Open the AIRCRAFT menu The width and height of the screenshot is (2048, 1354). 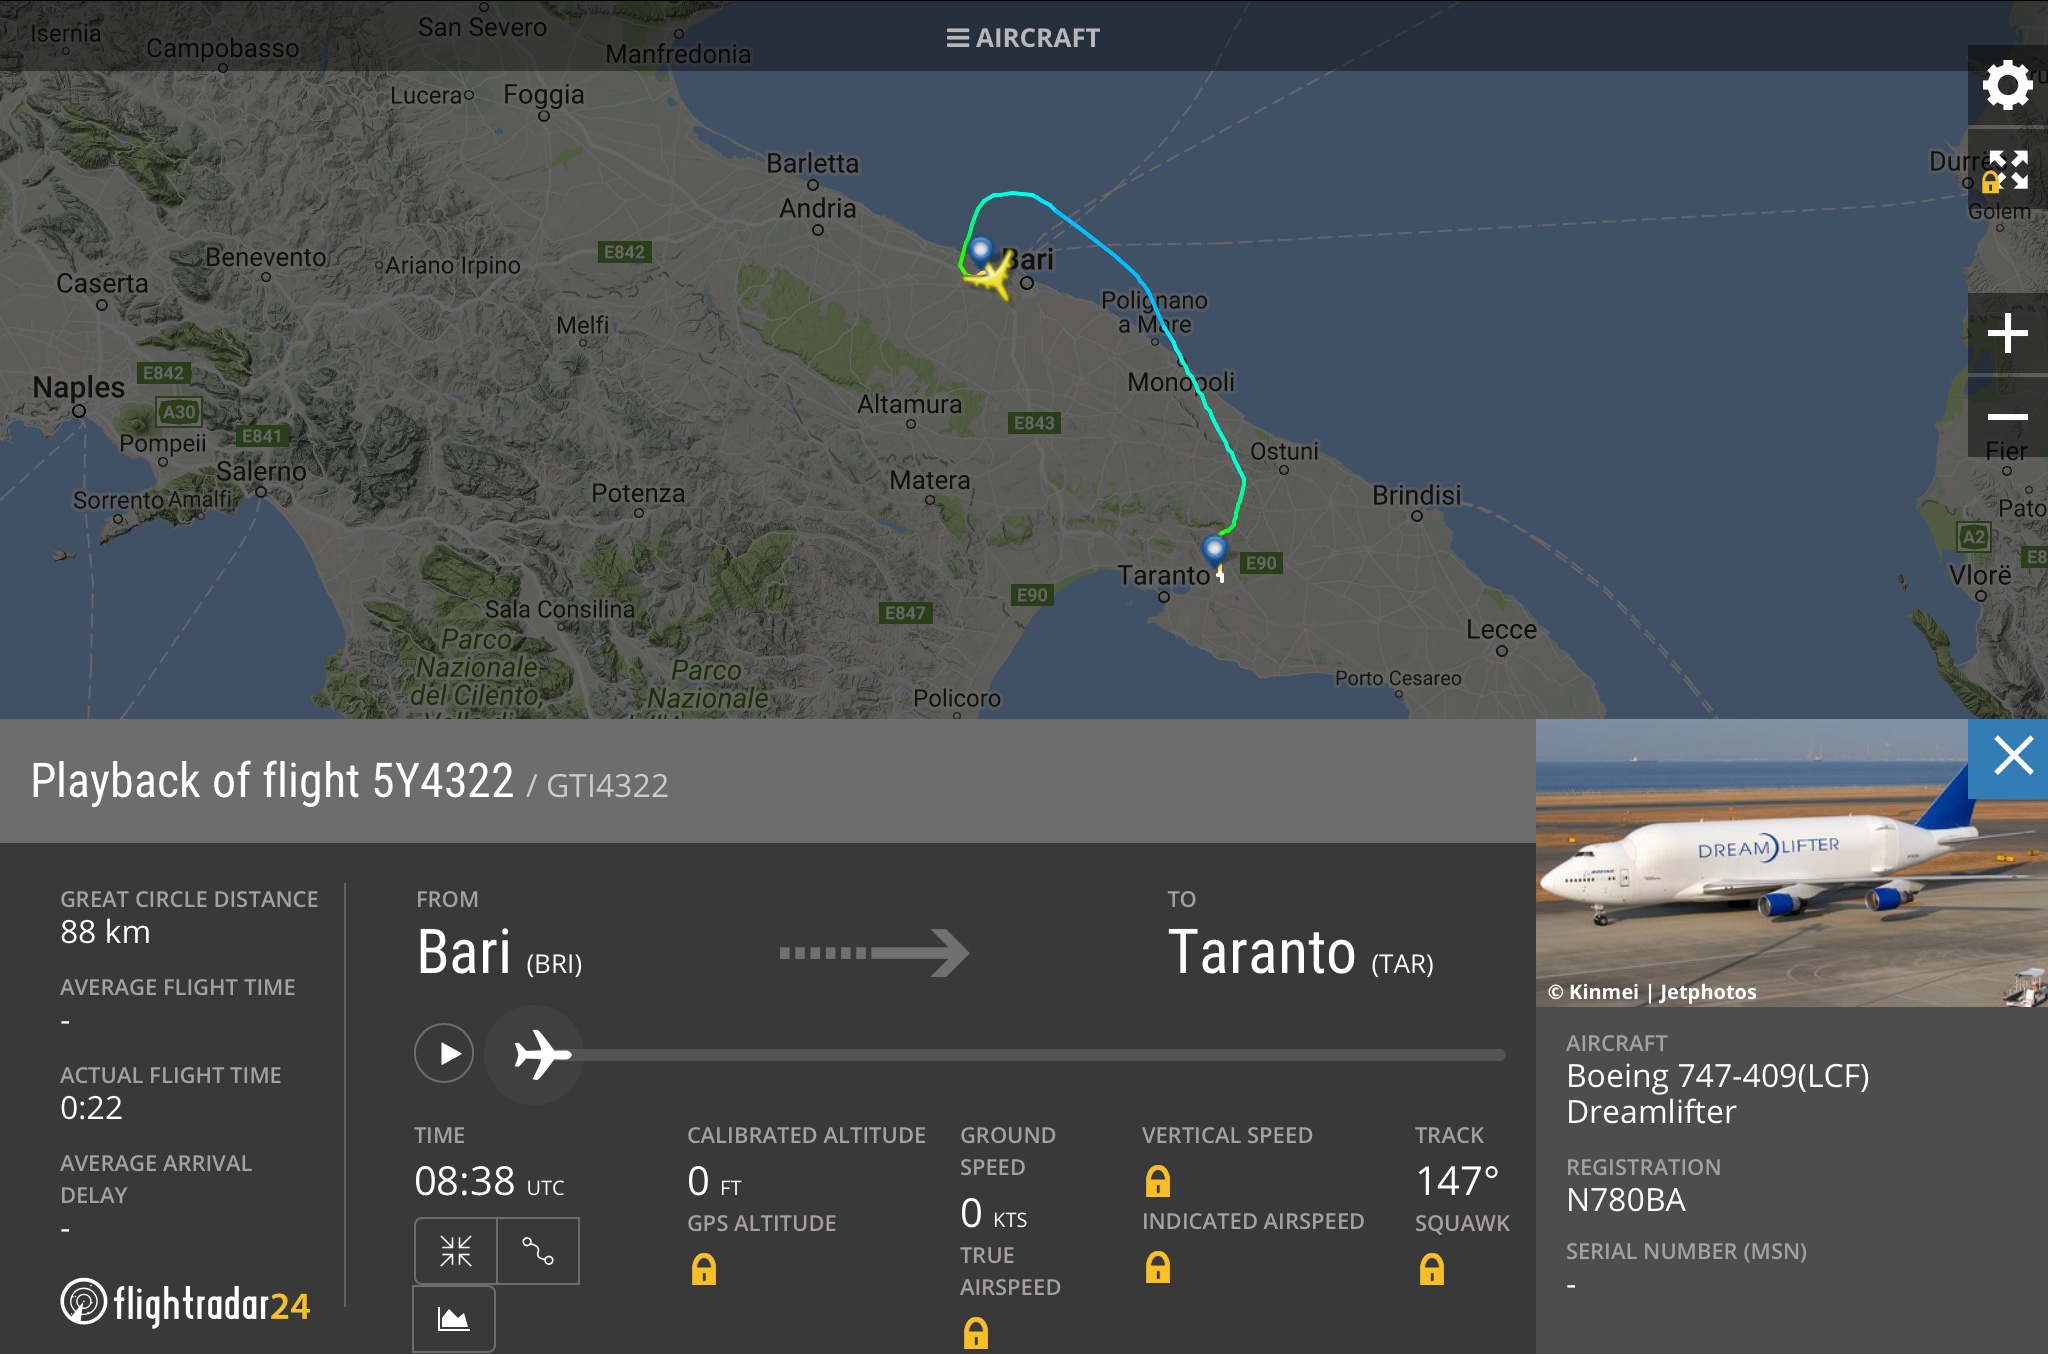[x=1023, y=38]
